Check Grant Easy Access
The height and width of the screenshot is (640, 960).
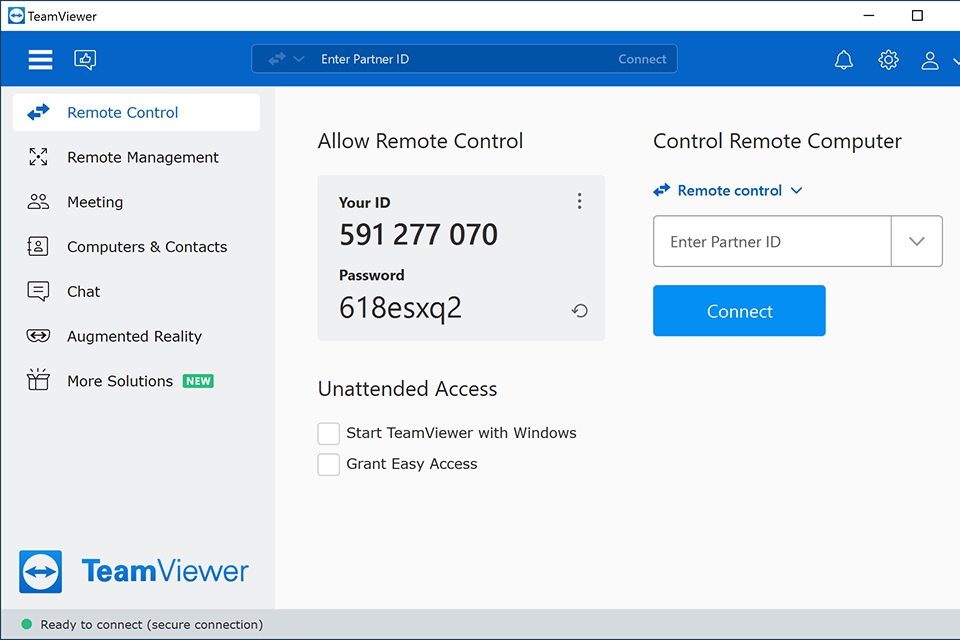(x=328, y=464)
